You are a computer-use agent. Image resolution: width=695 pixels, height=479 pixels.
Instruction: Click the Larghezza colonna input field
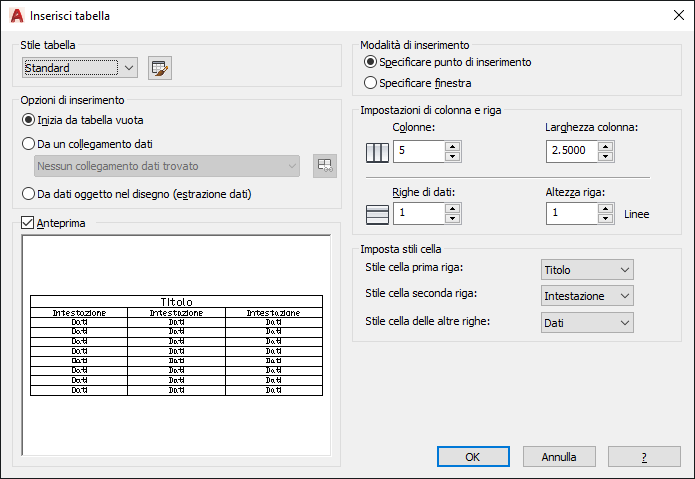point(572,152)
